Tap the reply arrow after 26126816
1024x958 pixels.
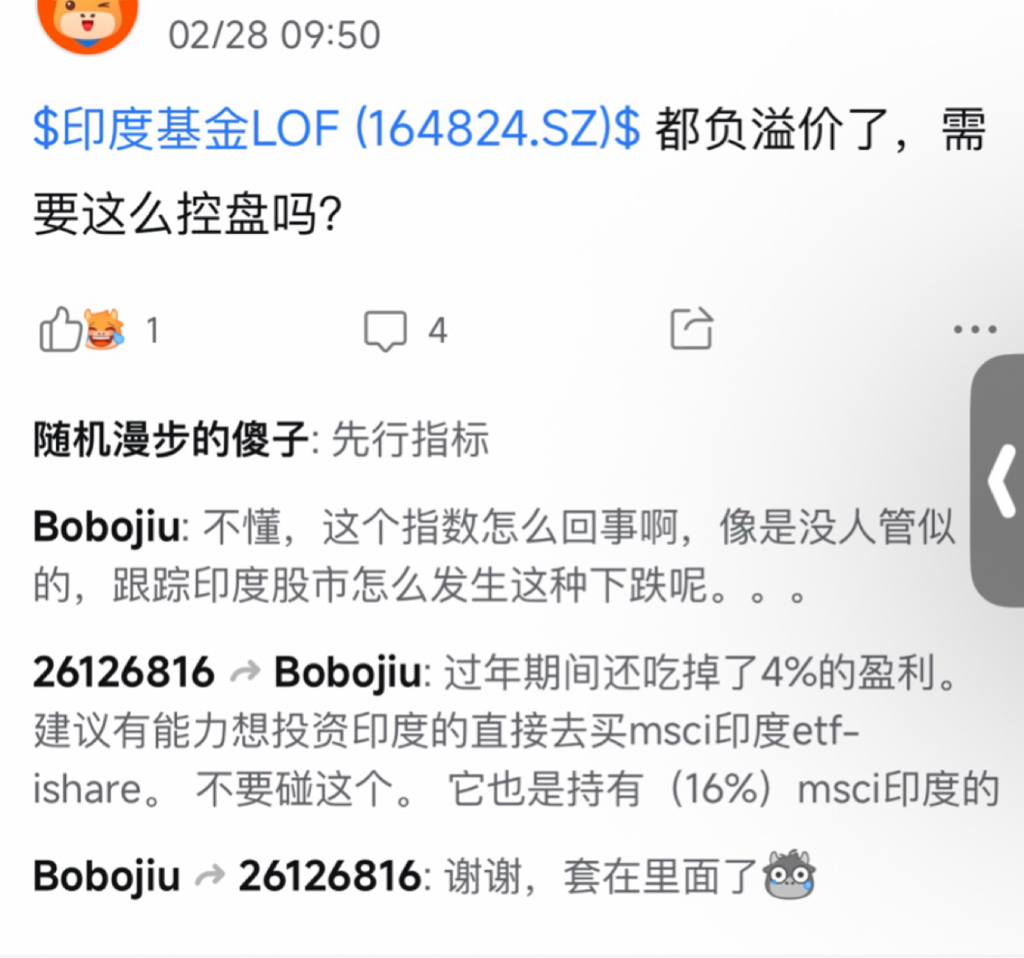(245, 672)
